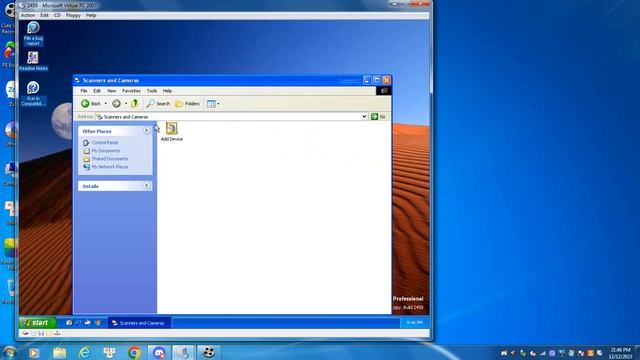Open Run in Compatibility desktop icon

[33, 93]
